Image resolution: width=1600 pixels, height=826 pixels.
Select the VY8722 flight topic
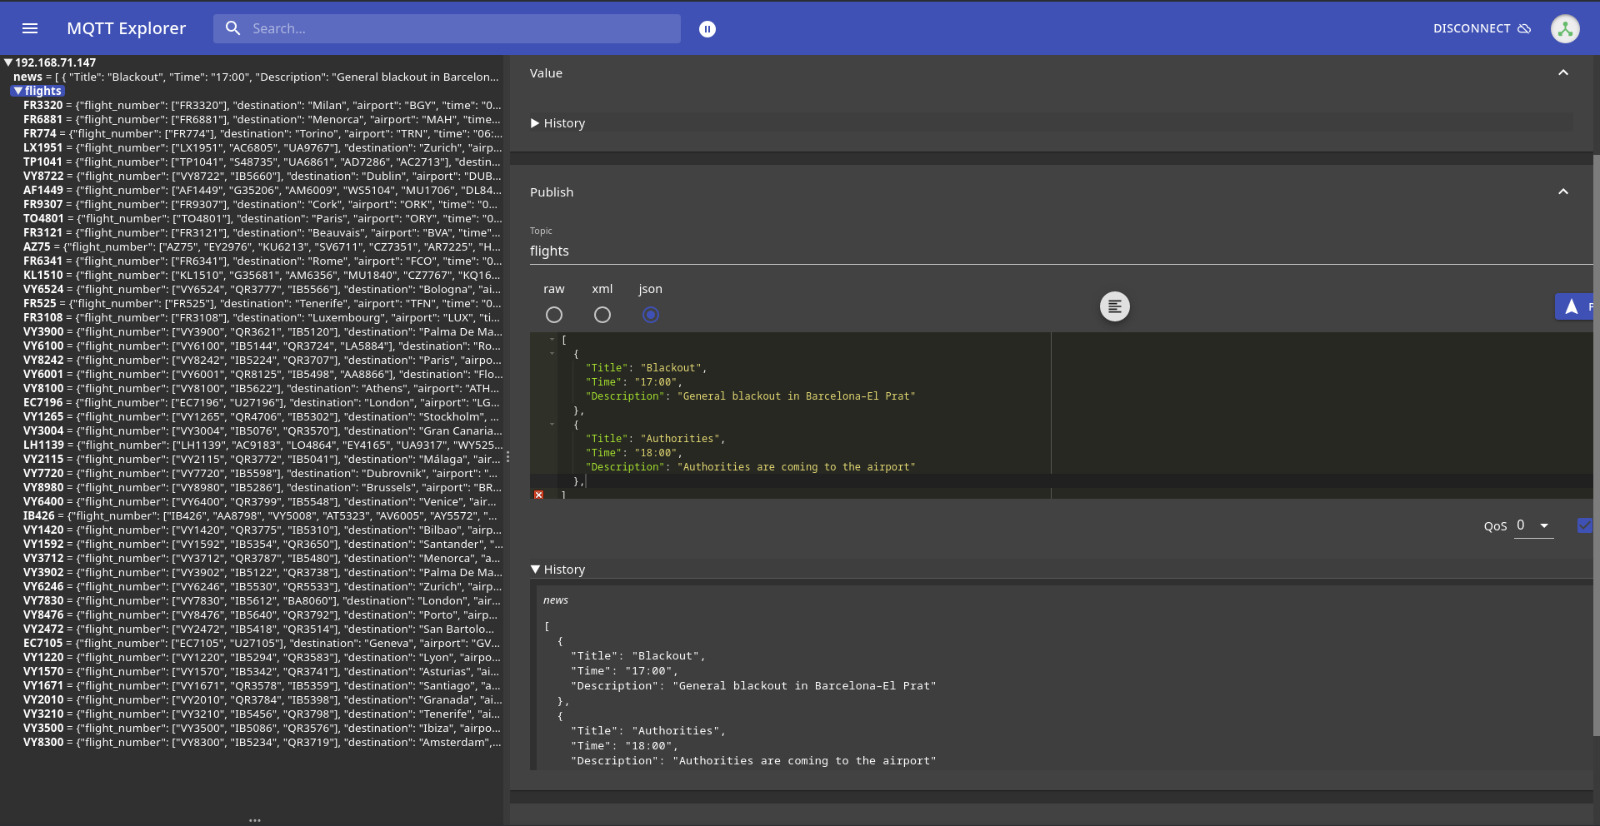click(262, 176)
